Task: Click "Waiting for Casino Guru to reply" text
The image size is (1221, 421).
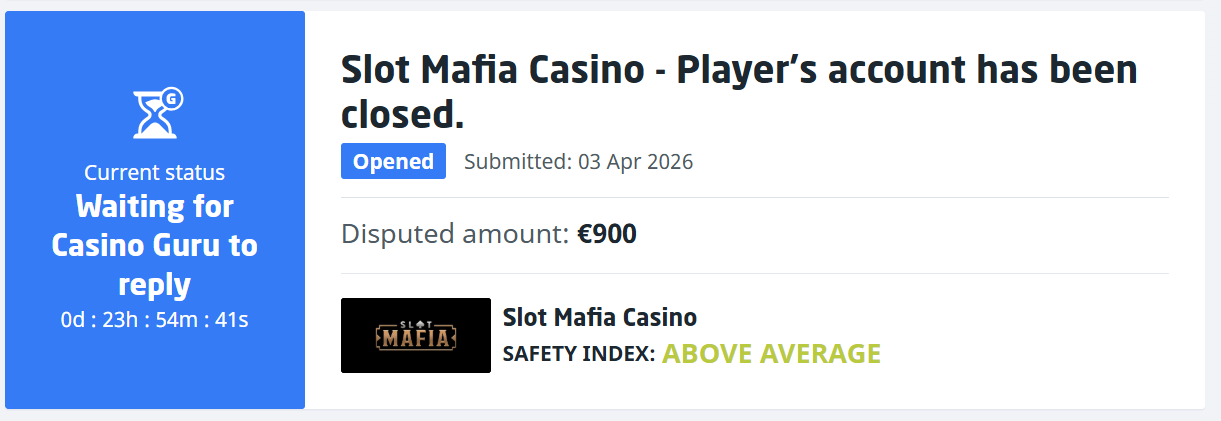Action: [155, 245]
